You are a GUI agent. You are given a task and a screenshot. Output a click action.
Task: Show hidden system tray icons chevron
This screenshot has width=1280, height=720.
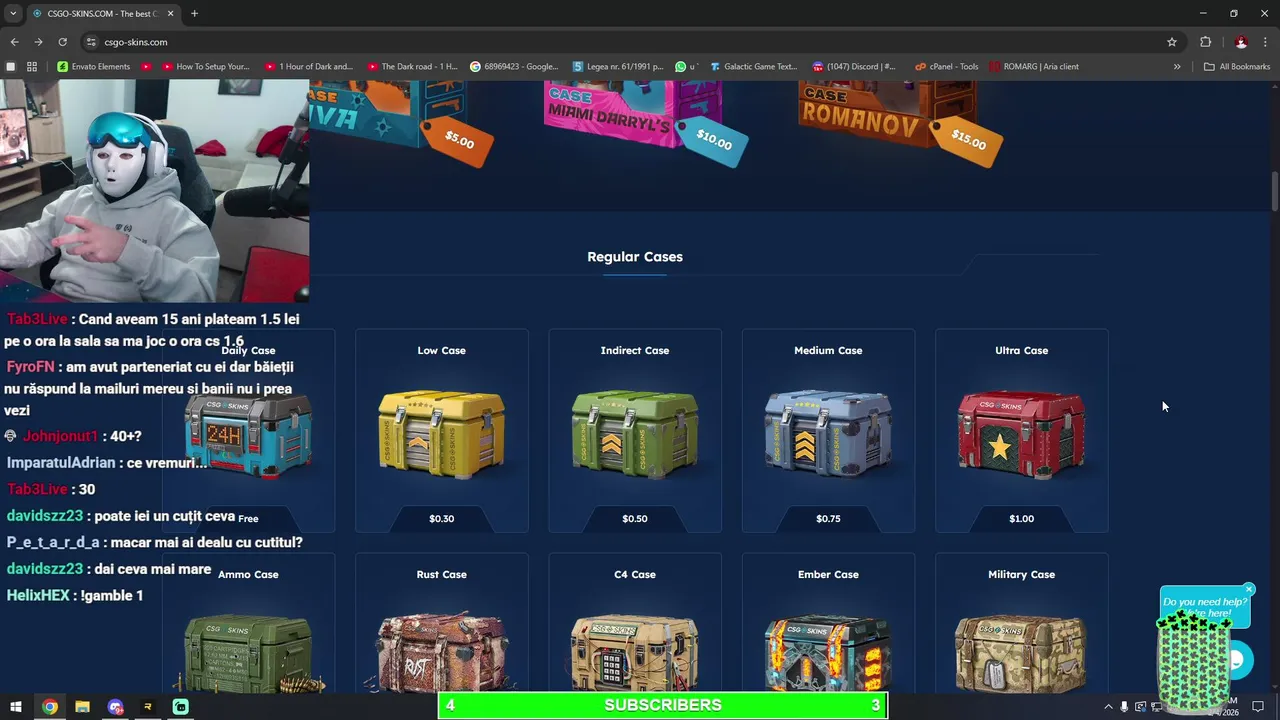coord(1108,707)
